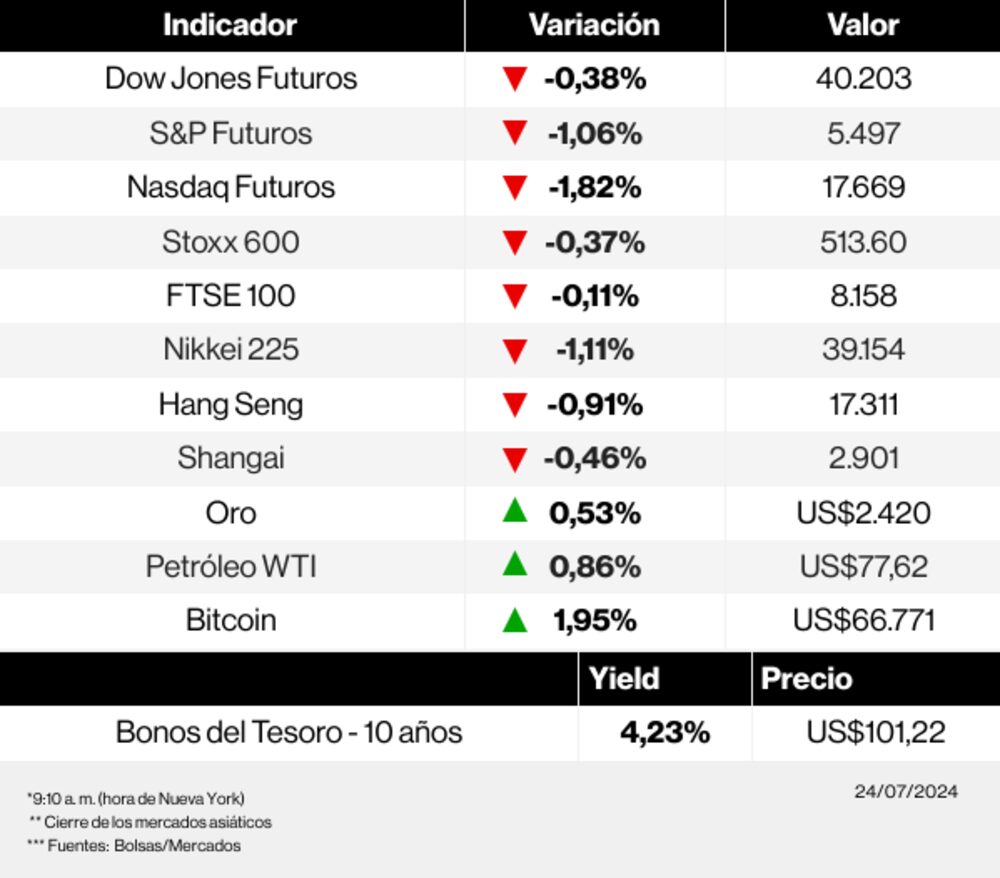Image resolution: width=1000 pixels, height=878 pixels.
Task: Click the Hang Seng red down arrow
Action: pyautogui.click(x=514, y=405)
